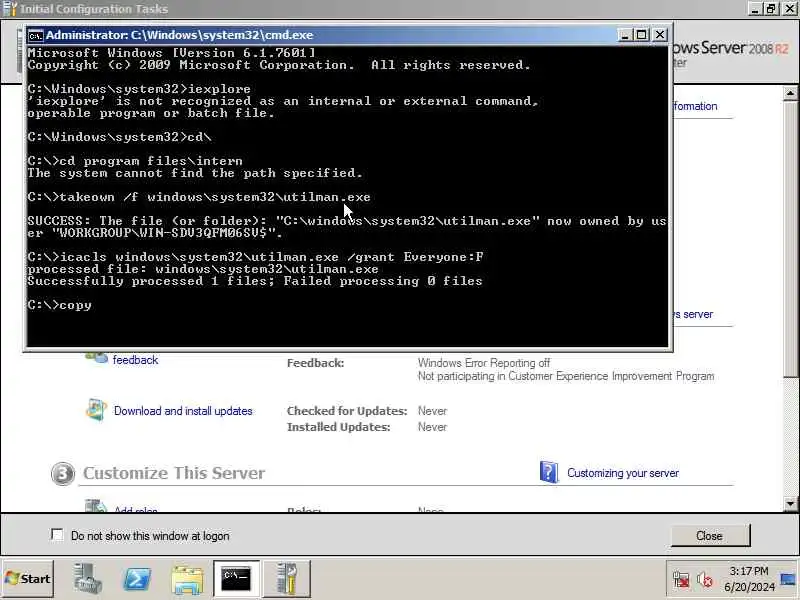Click the copy command line in cmd
The width and height of the screenshot is (800, 600).
pos(60,305)
